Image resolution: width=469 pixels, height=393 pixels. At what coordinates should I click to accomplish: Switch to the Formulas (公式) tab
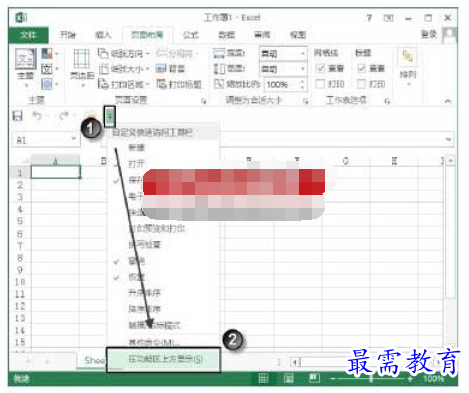[x=191, y=35]
